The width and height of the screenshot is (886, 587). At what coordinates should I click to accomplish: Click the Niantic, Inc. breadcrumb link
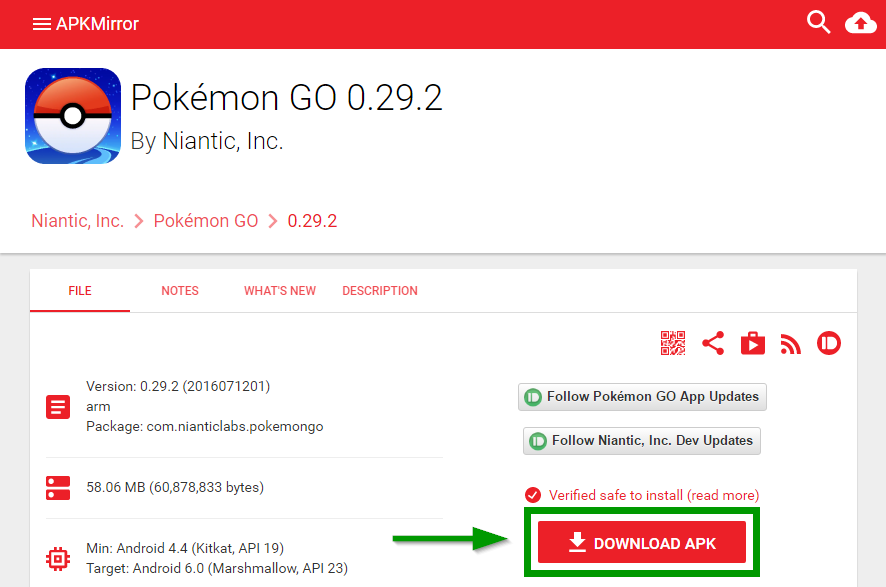[x=77, y=220]
